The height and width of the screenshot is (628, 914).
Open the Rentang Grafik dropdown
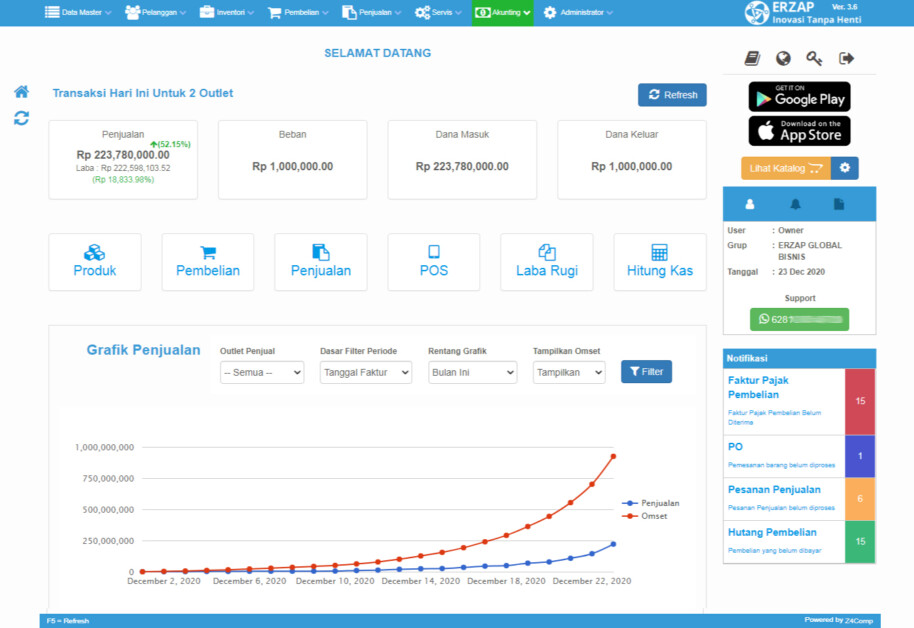[472, 372]
